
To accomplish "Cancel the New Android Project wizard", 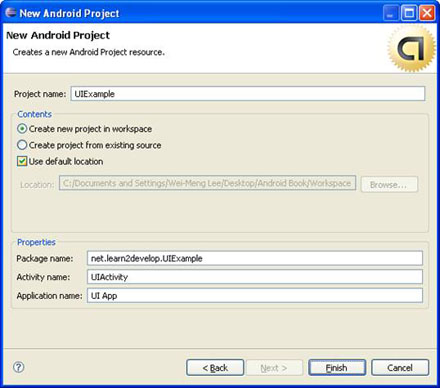I will click(400, 368).
